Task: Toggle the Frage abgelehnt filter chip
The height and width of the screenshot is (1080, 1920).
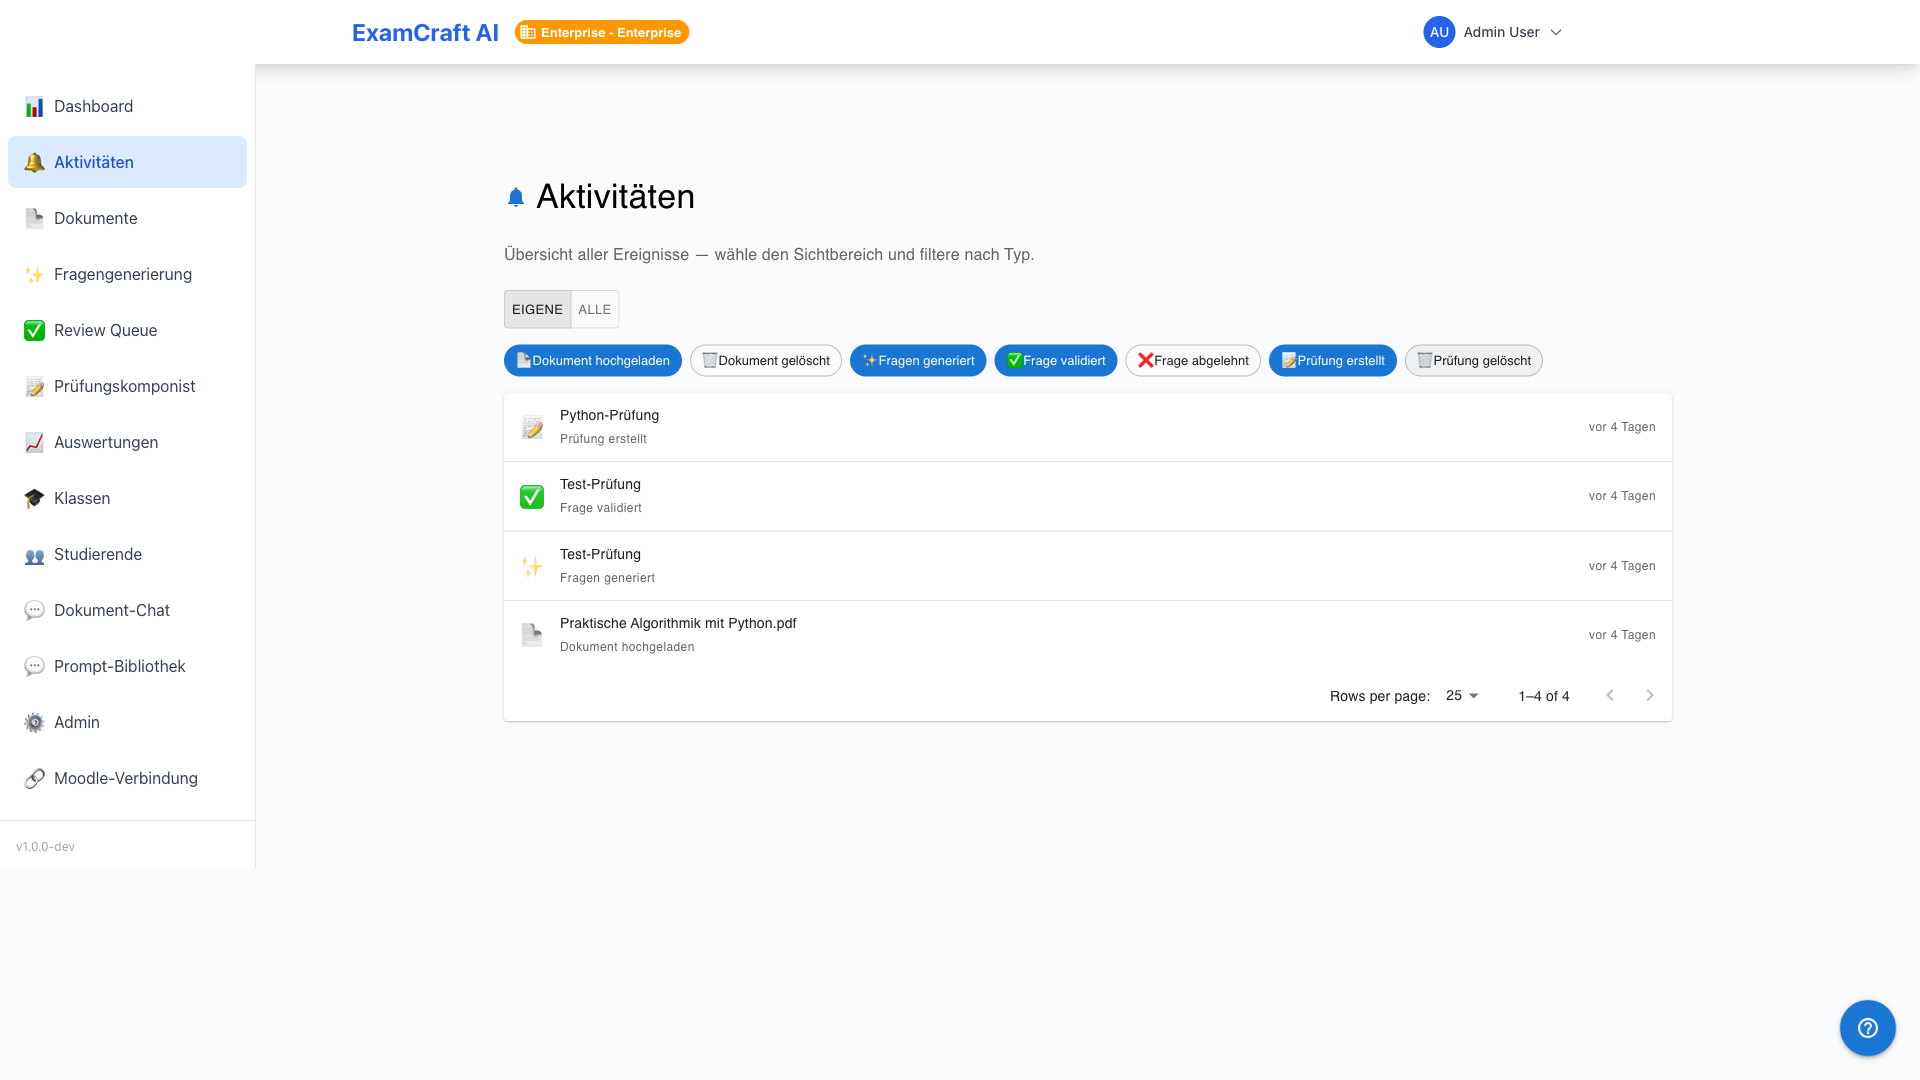Action: tap(1193, 361)
